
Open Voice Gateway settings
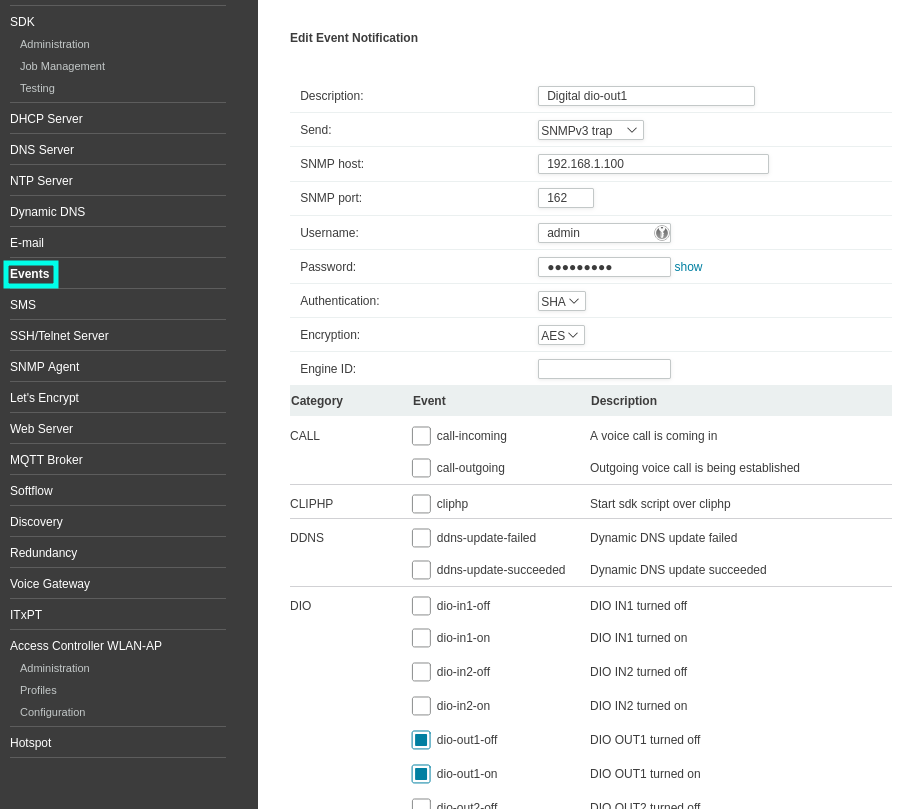pyautogui.click(x=50, y=584)
